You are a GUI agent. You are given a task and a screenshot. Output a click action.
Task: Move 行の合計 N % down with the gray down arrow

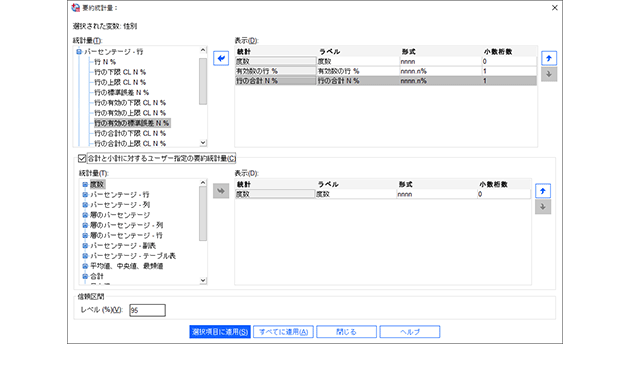549,74
